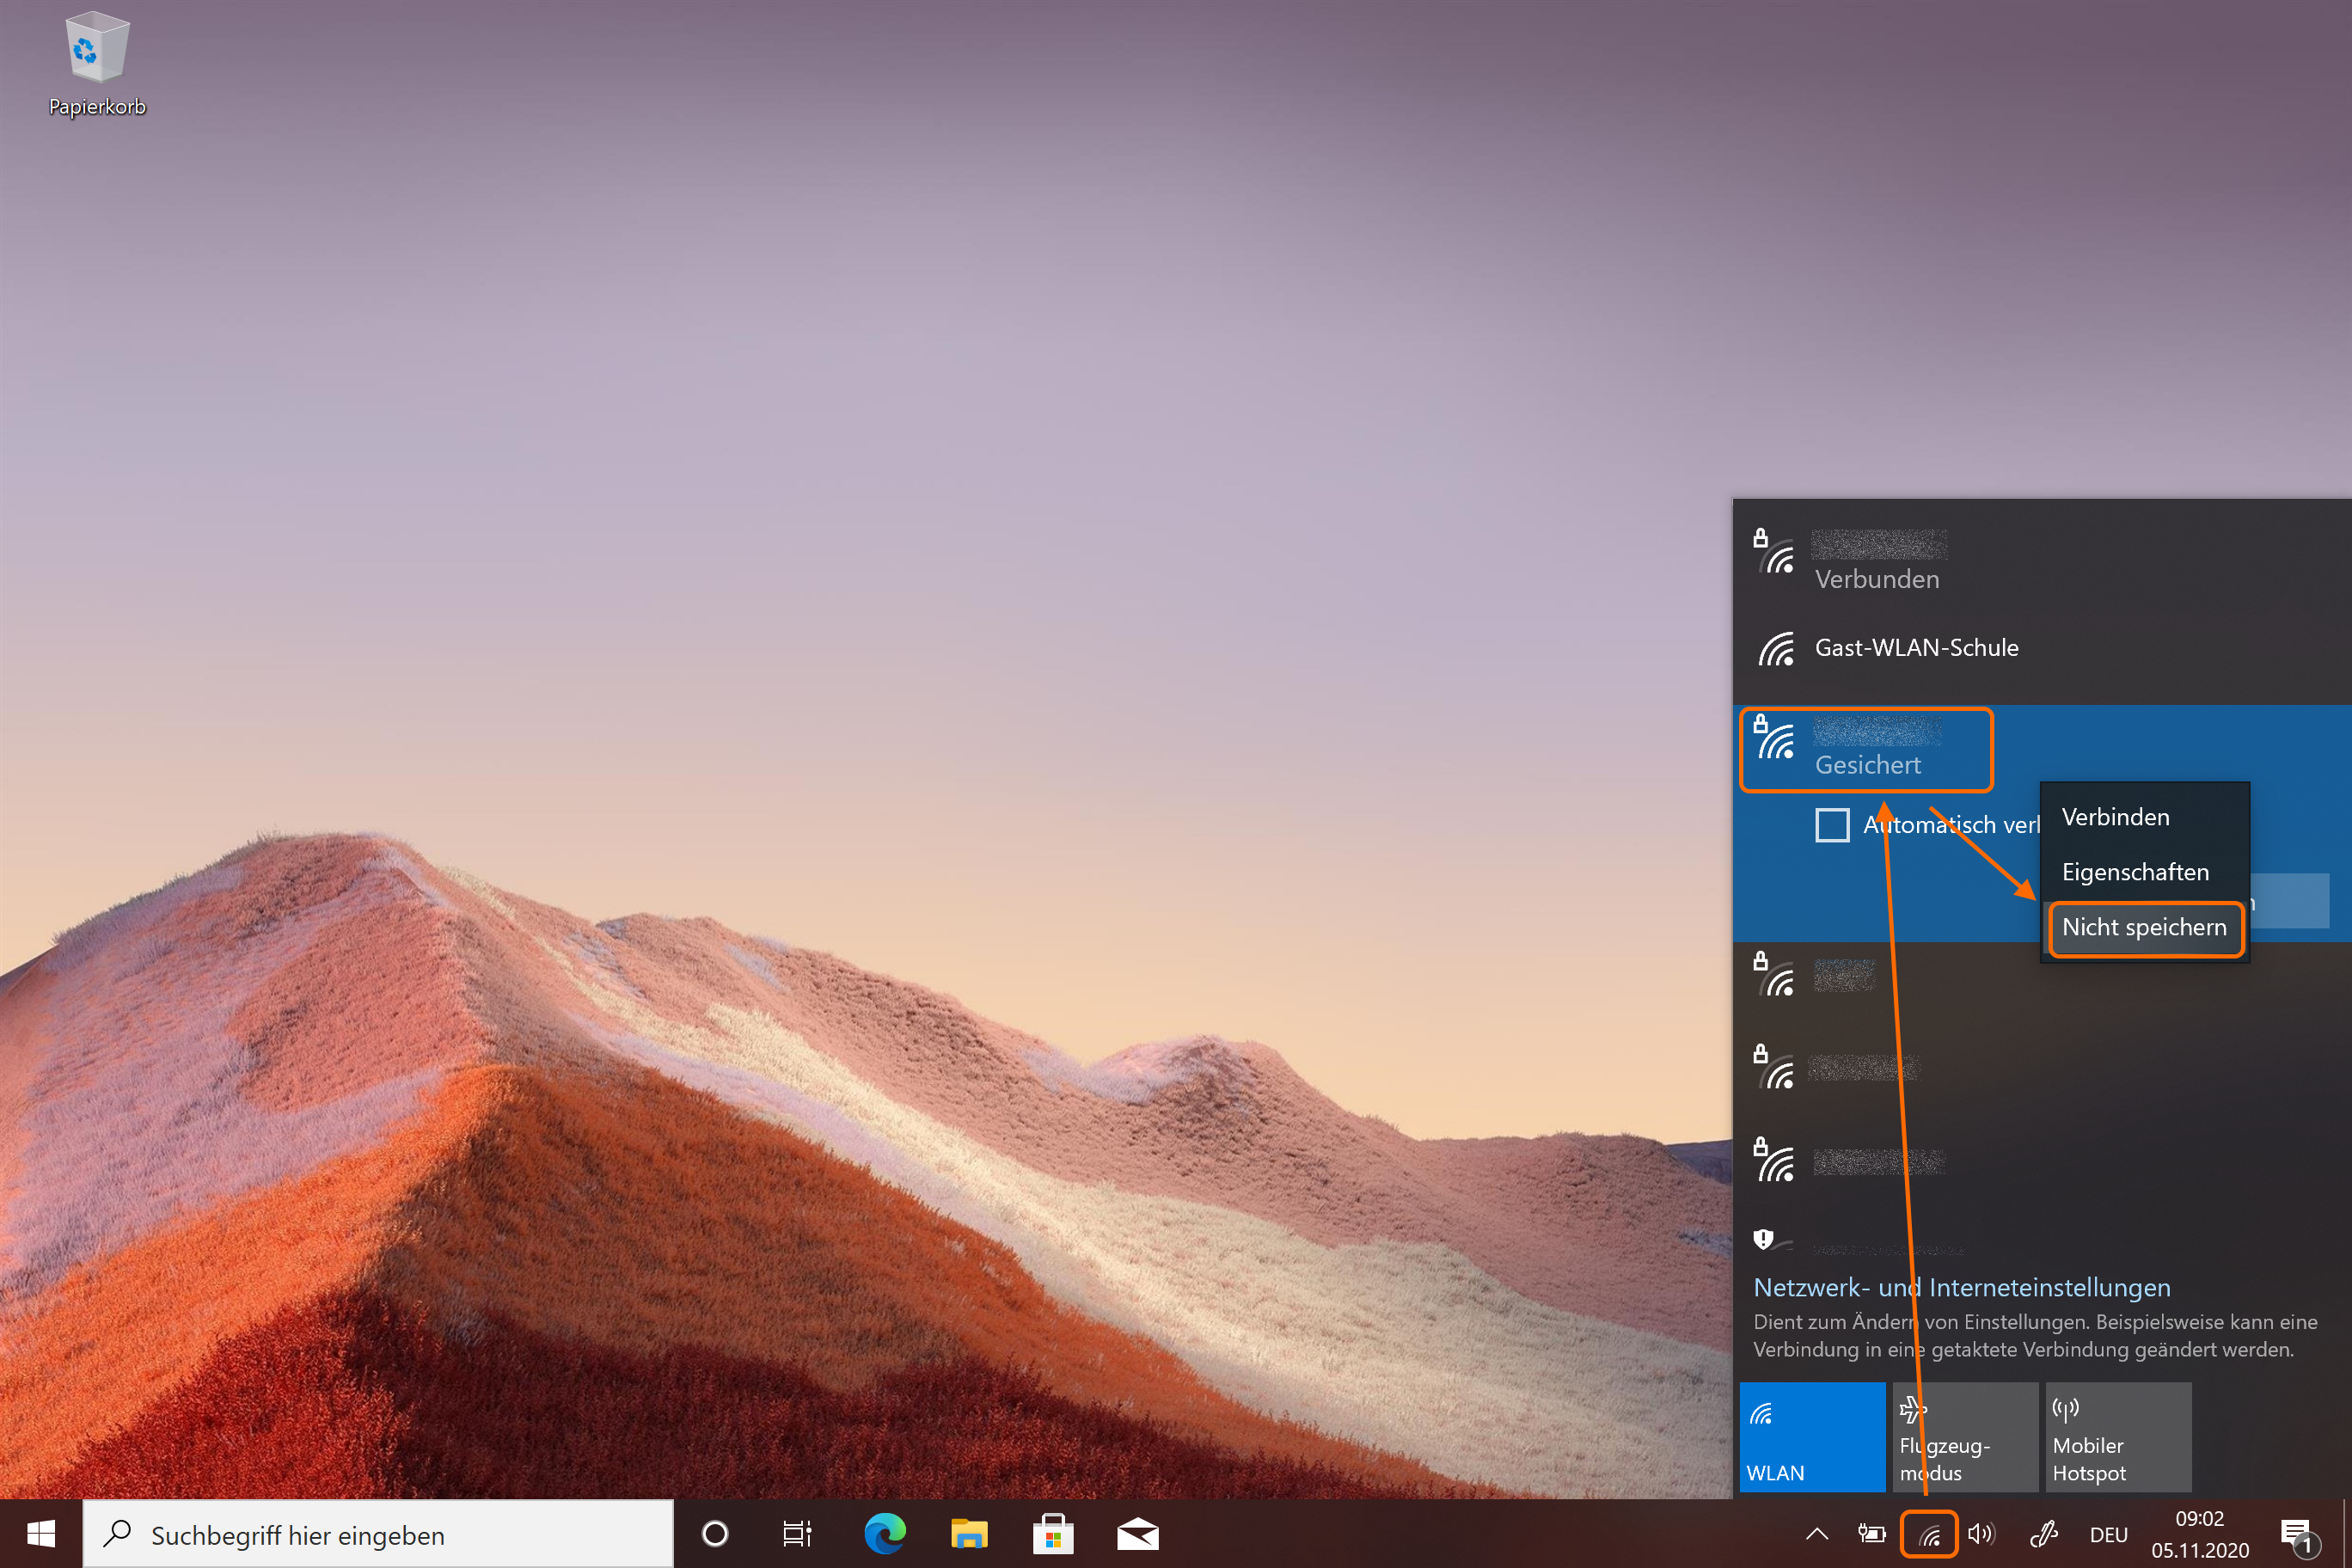Open Microsoft Edge from the taskbar
2352x1568 pixels.
tap(884, 1534)
